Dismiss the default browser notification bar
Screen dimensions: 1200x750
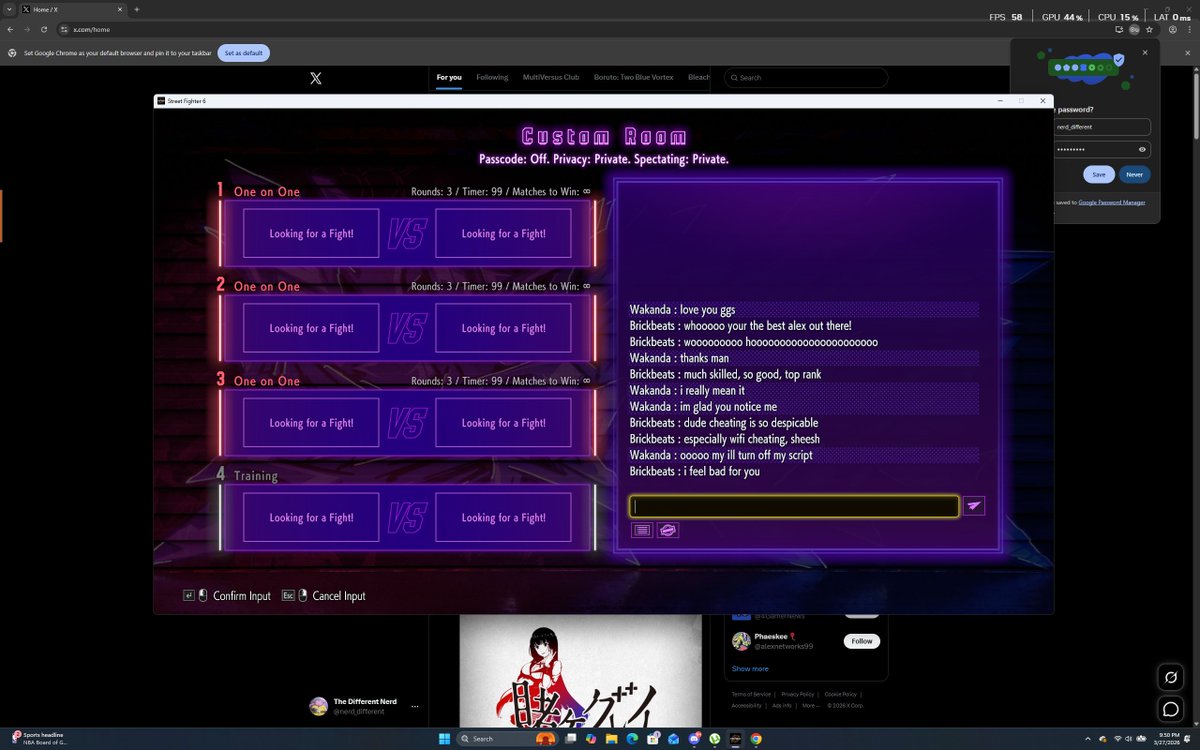[x=1187, y=52]
